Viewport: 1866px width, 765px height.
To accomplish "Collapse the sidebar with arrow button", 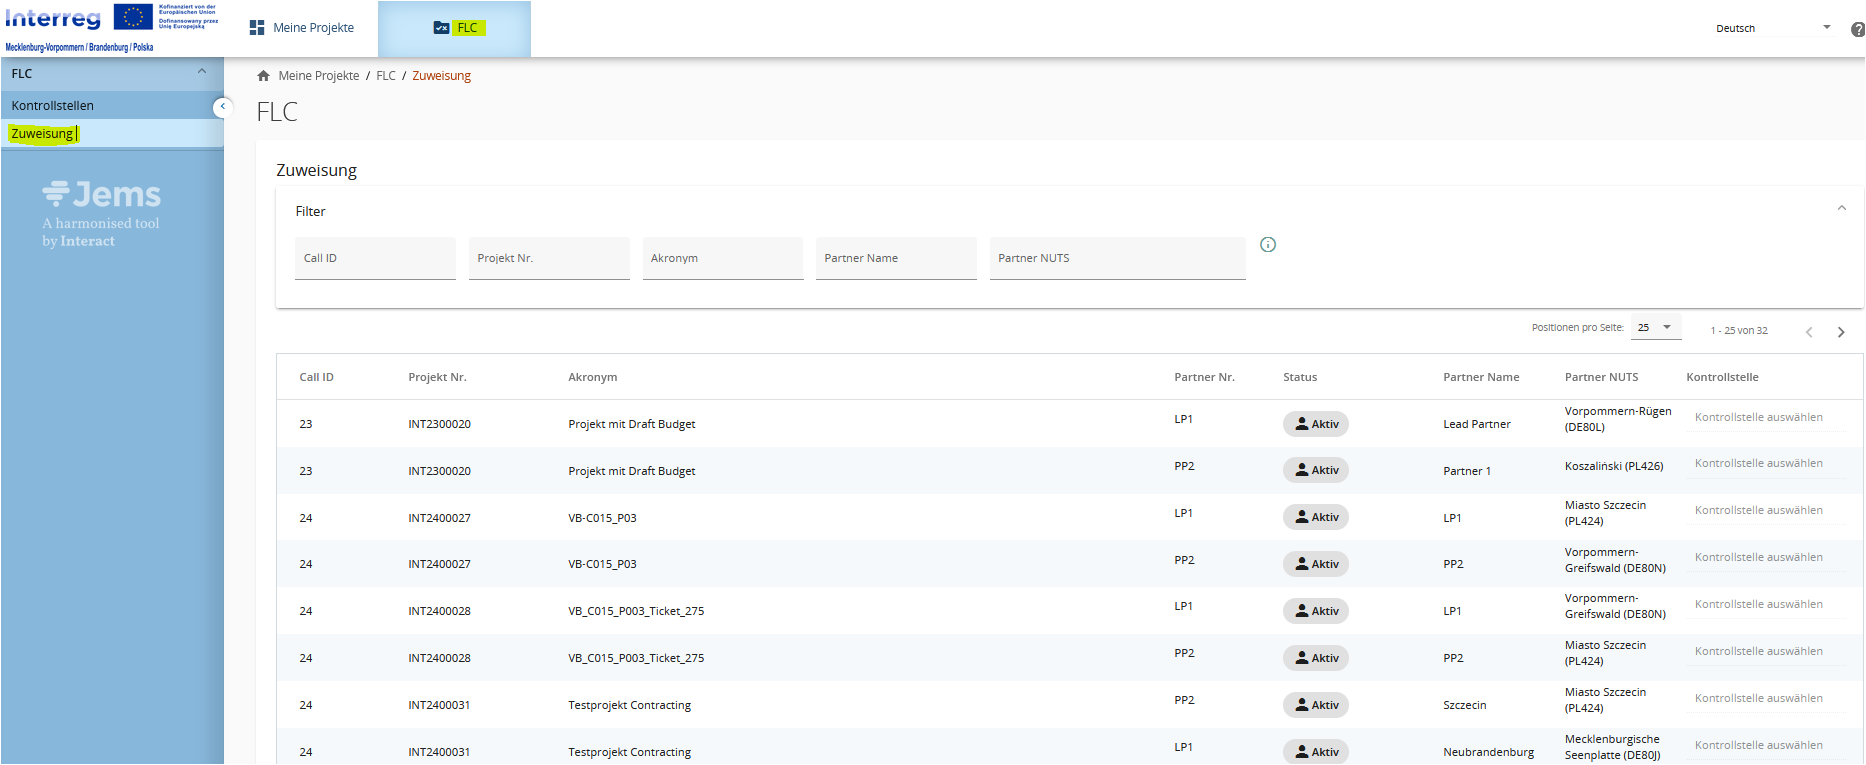I will coord(222,107).
